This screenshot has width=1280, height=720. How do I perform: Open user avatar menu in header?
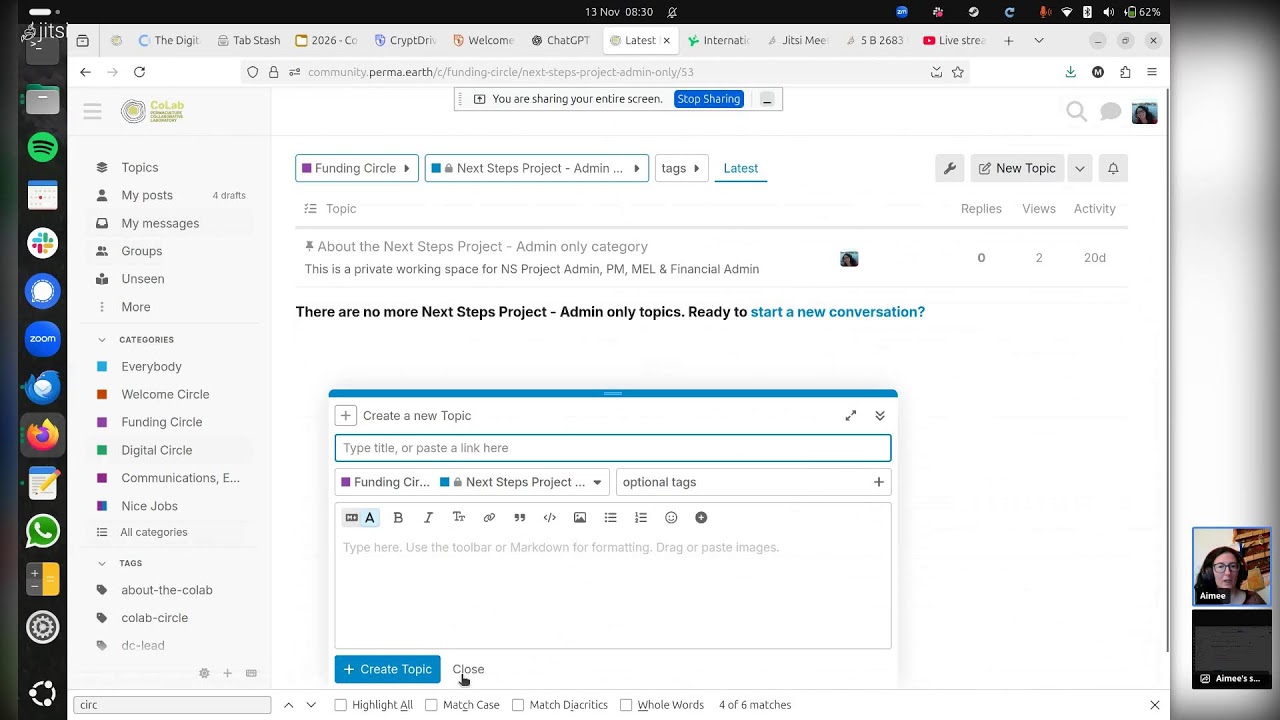tap(1145, 112)
